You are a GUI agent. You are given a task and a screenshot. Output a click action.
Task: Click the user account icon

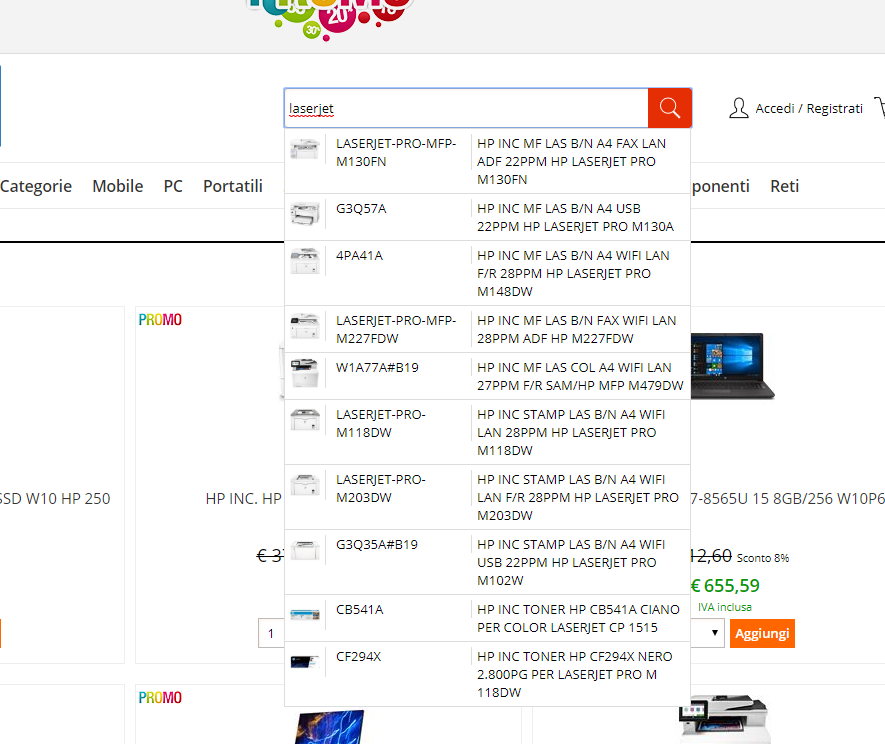click(x=738, y=108)
